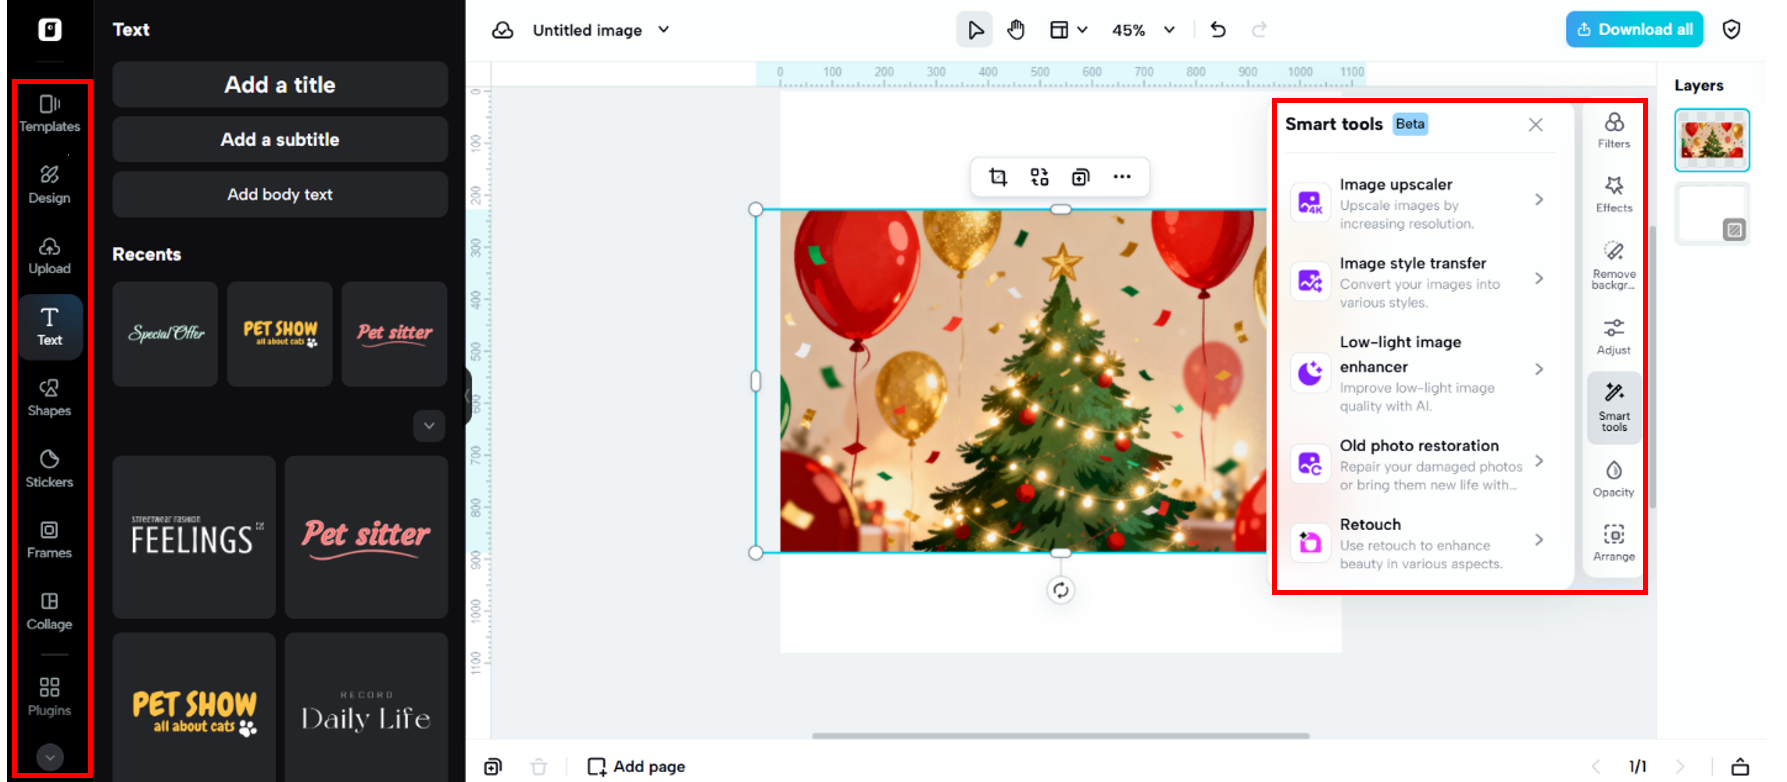Screen dimensions: 1787x782
Task: Click the Beta badge
Action: pos(1410,124)
